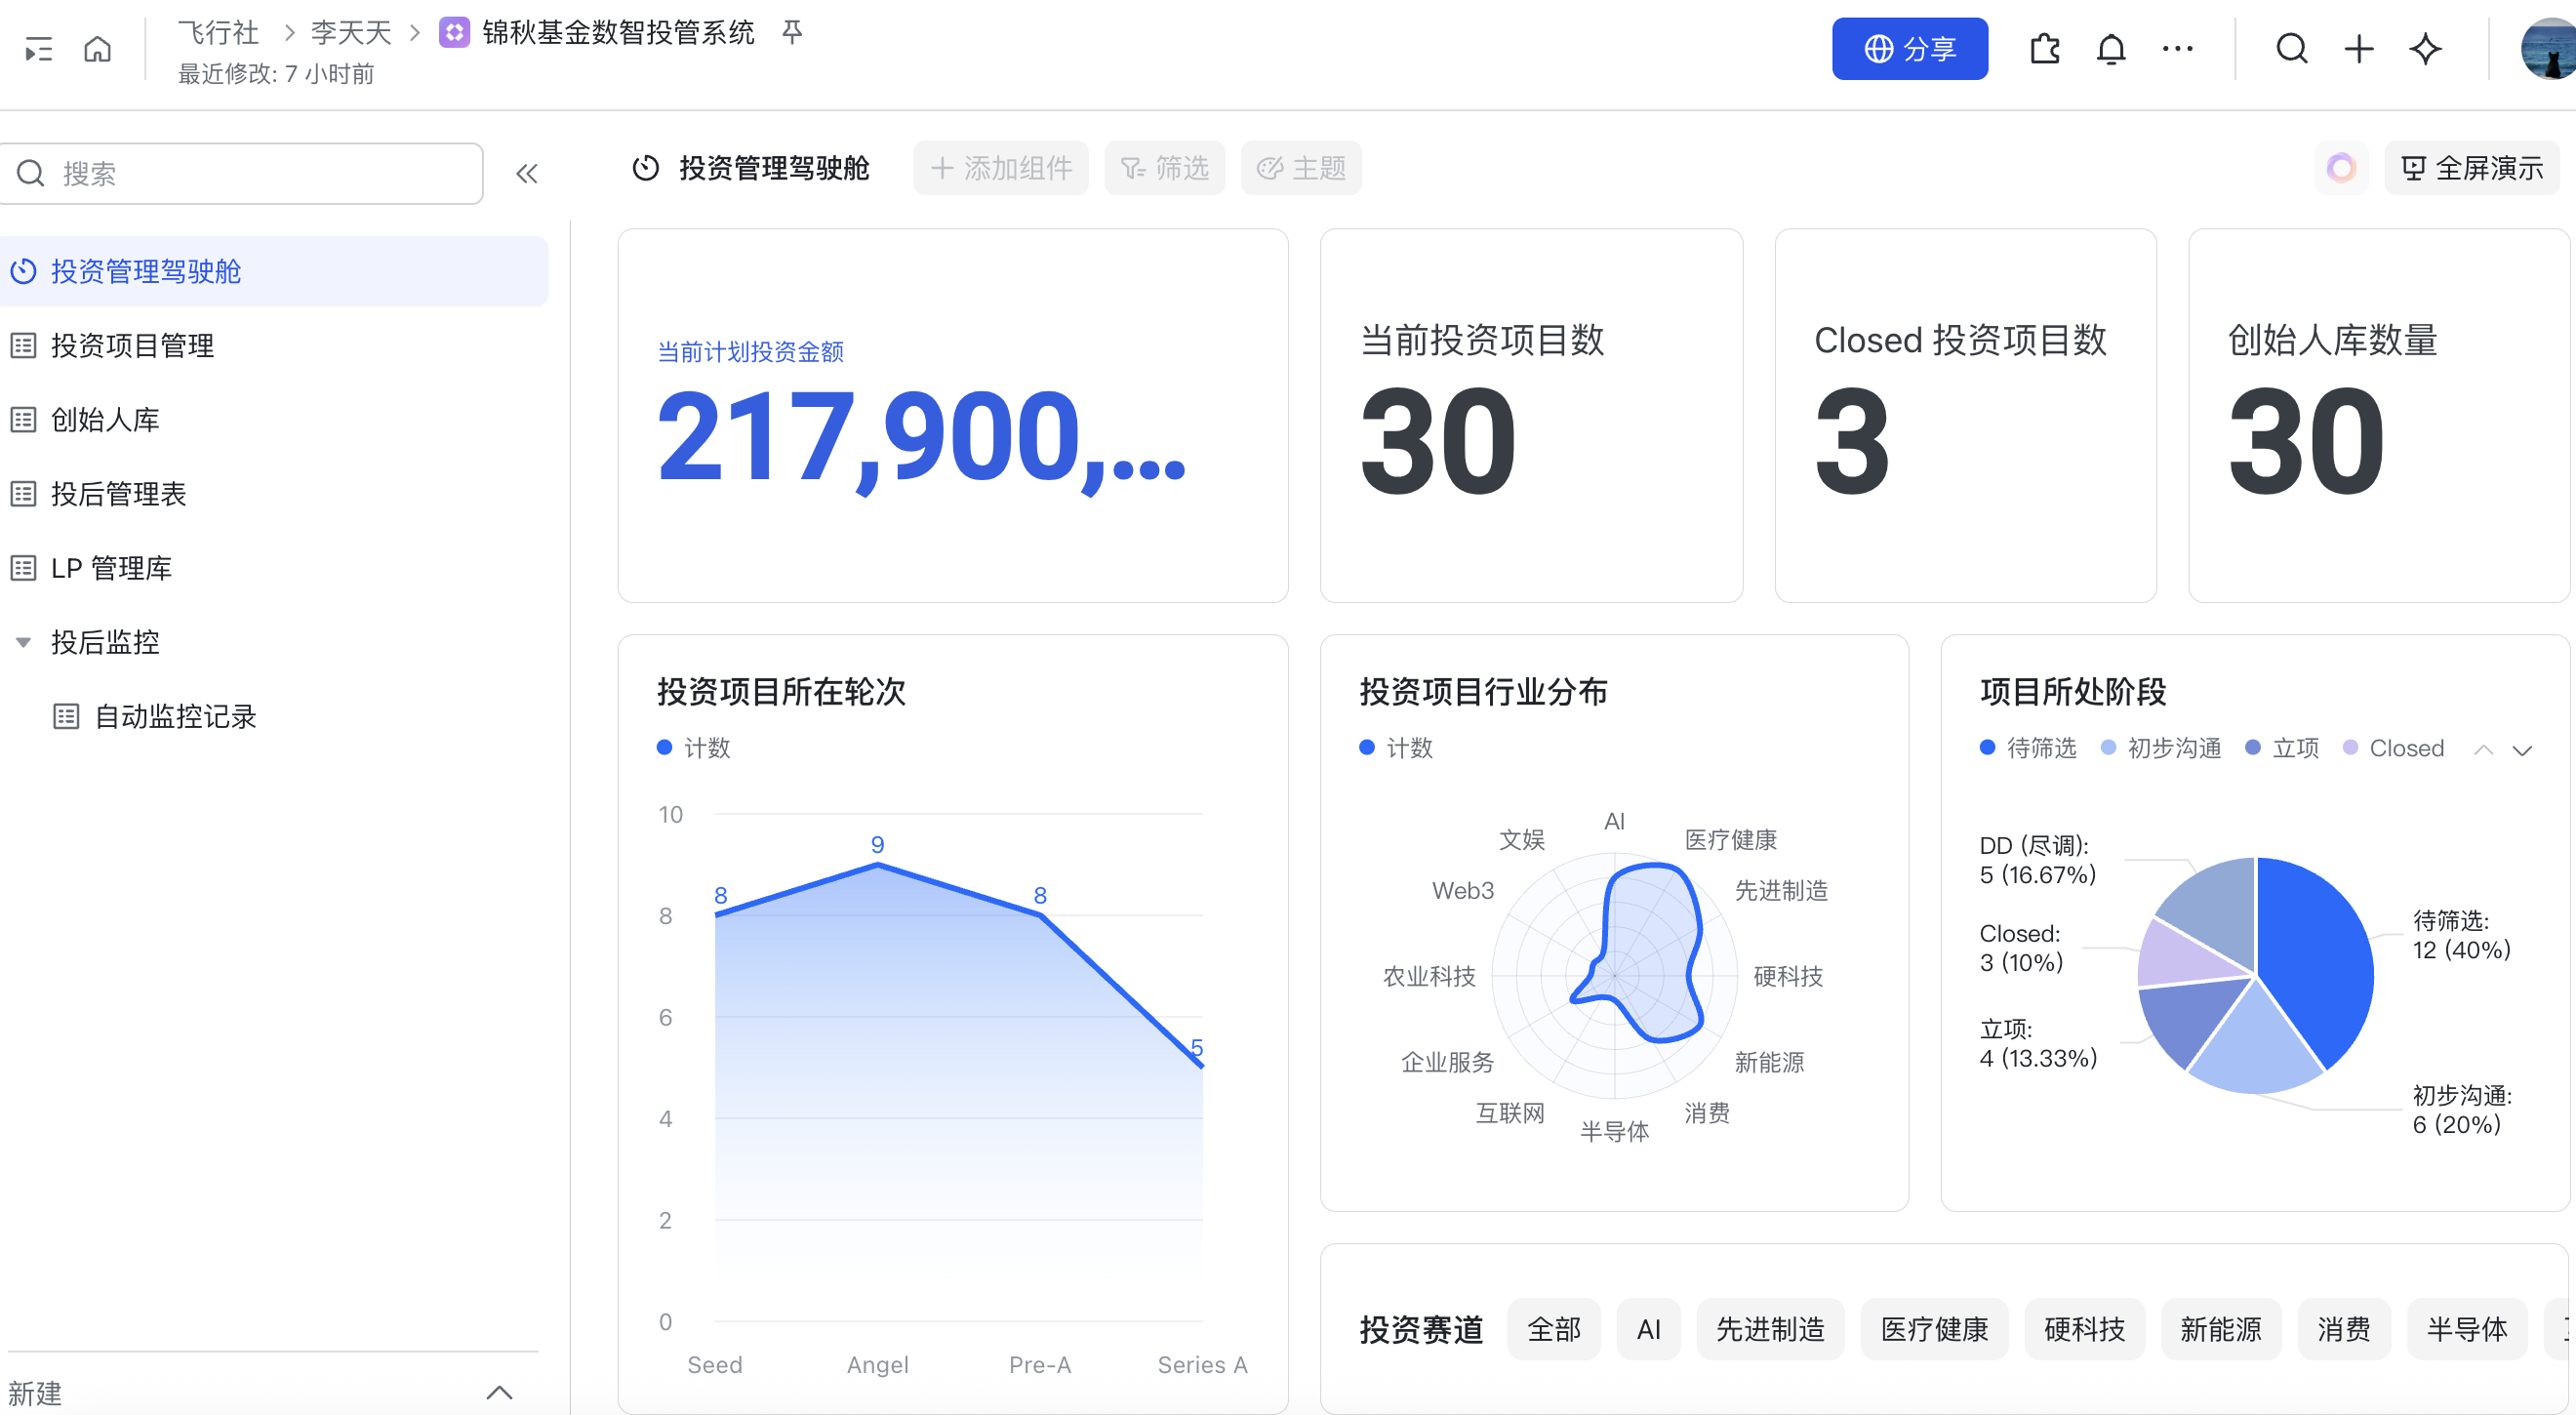Expand the 新建 panel chevron
Viewport: 2576px width, 1415px height.
coord(499,1392)
